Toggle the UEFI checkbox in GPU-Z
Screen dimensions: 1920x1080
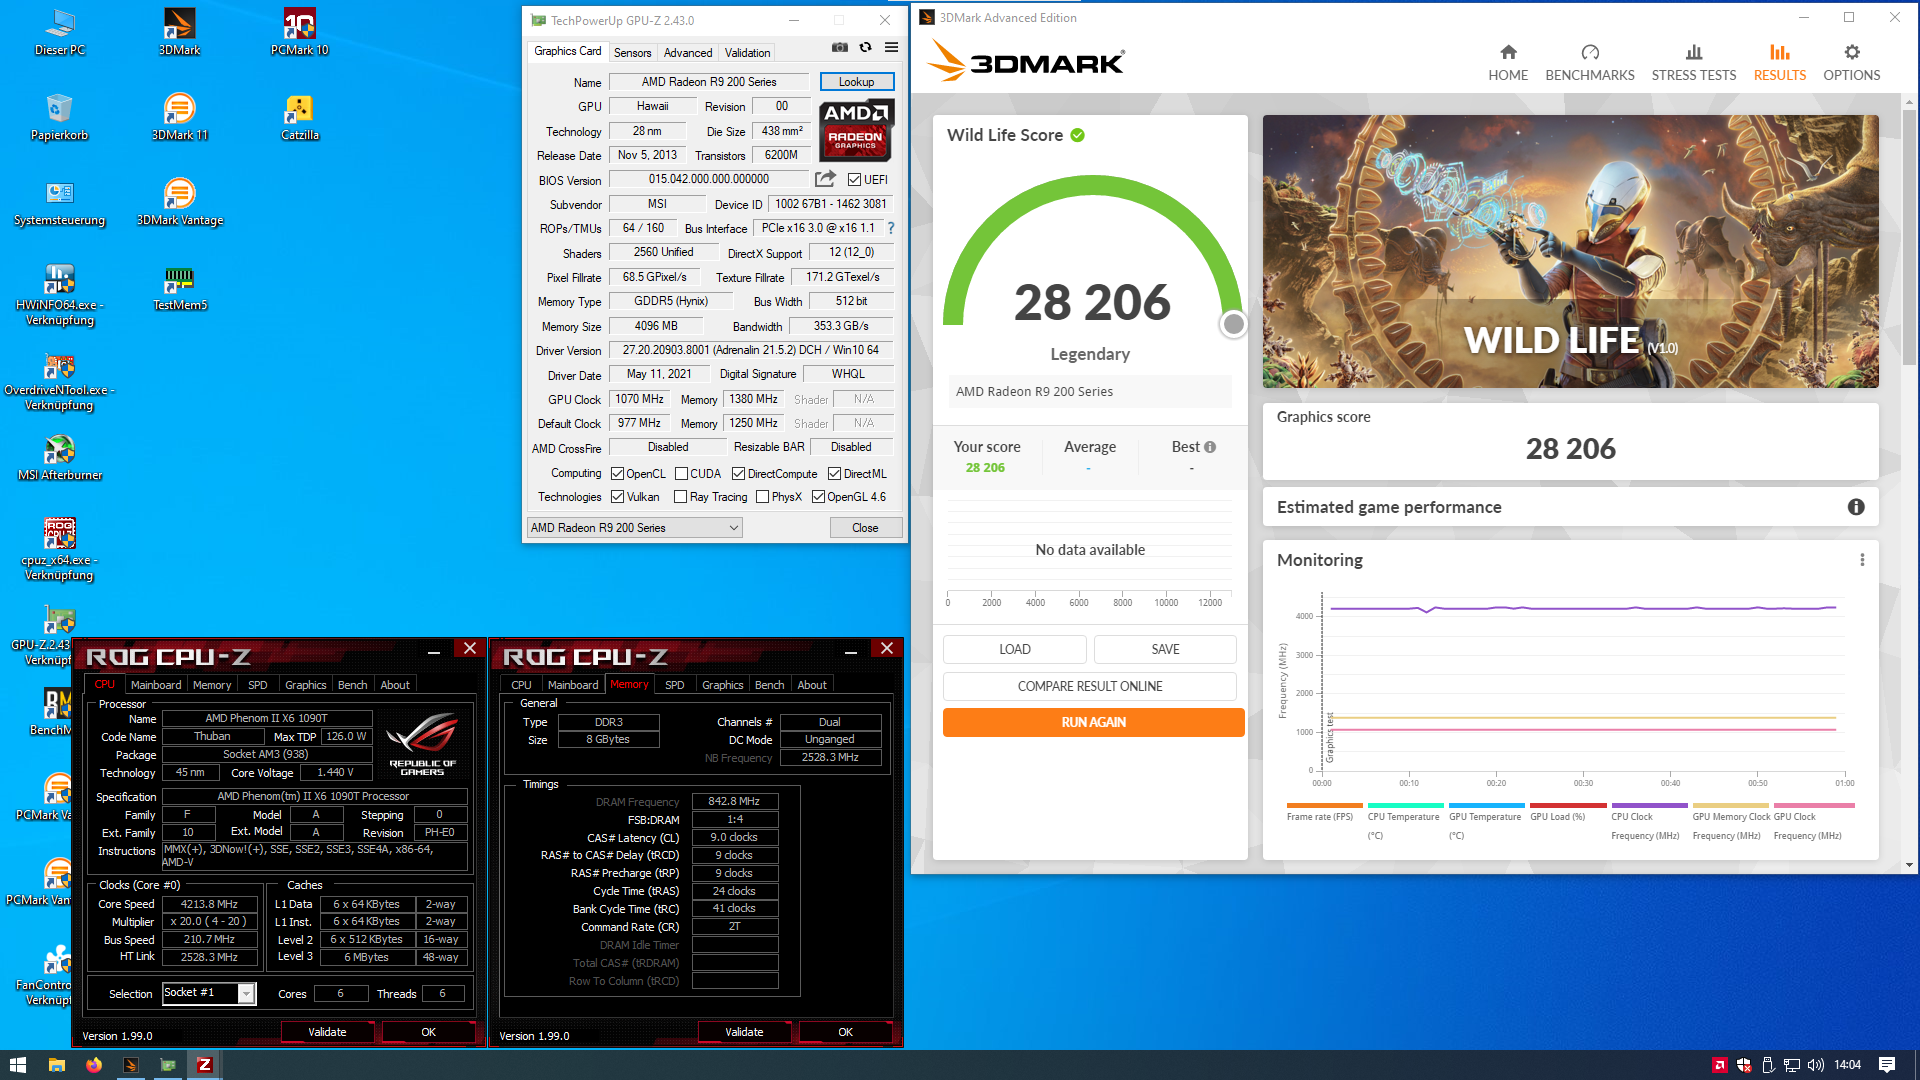[x=854, y=180]
